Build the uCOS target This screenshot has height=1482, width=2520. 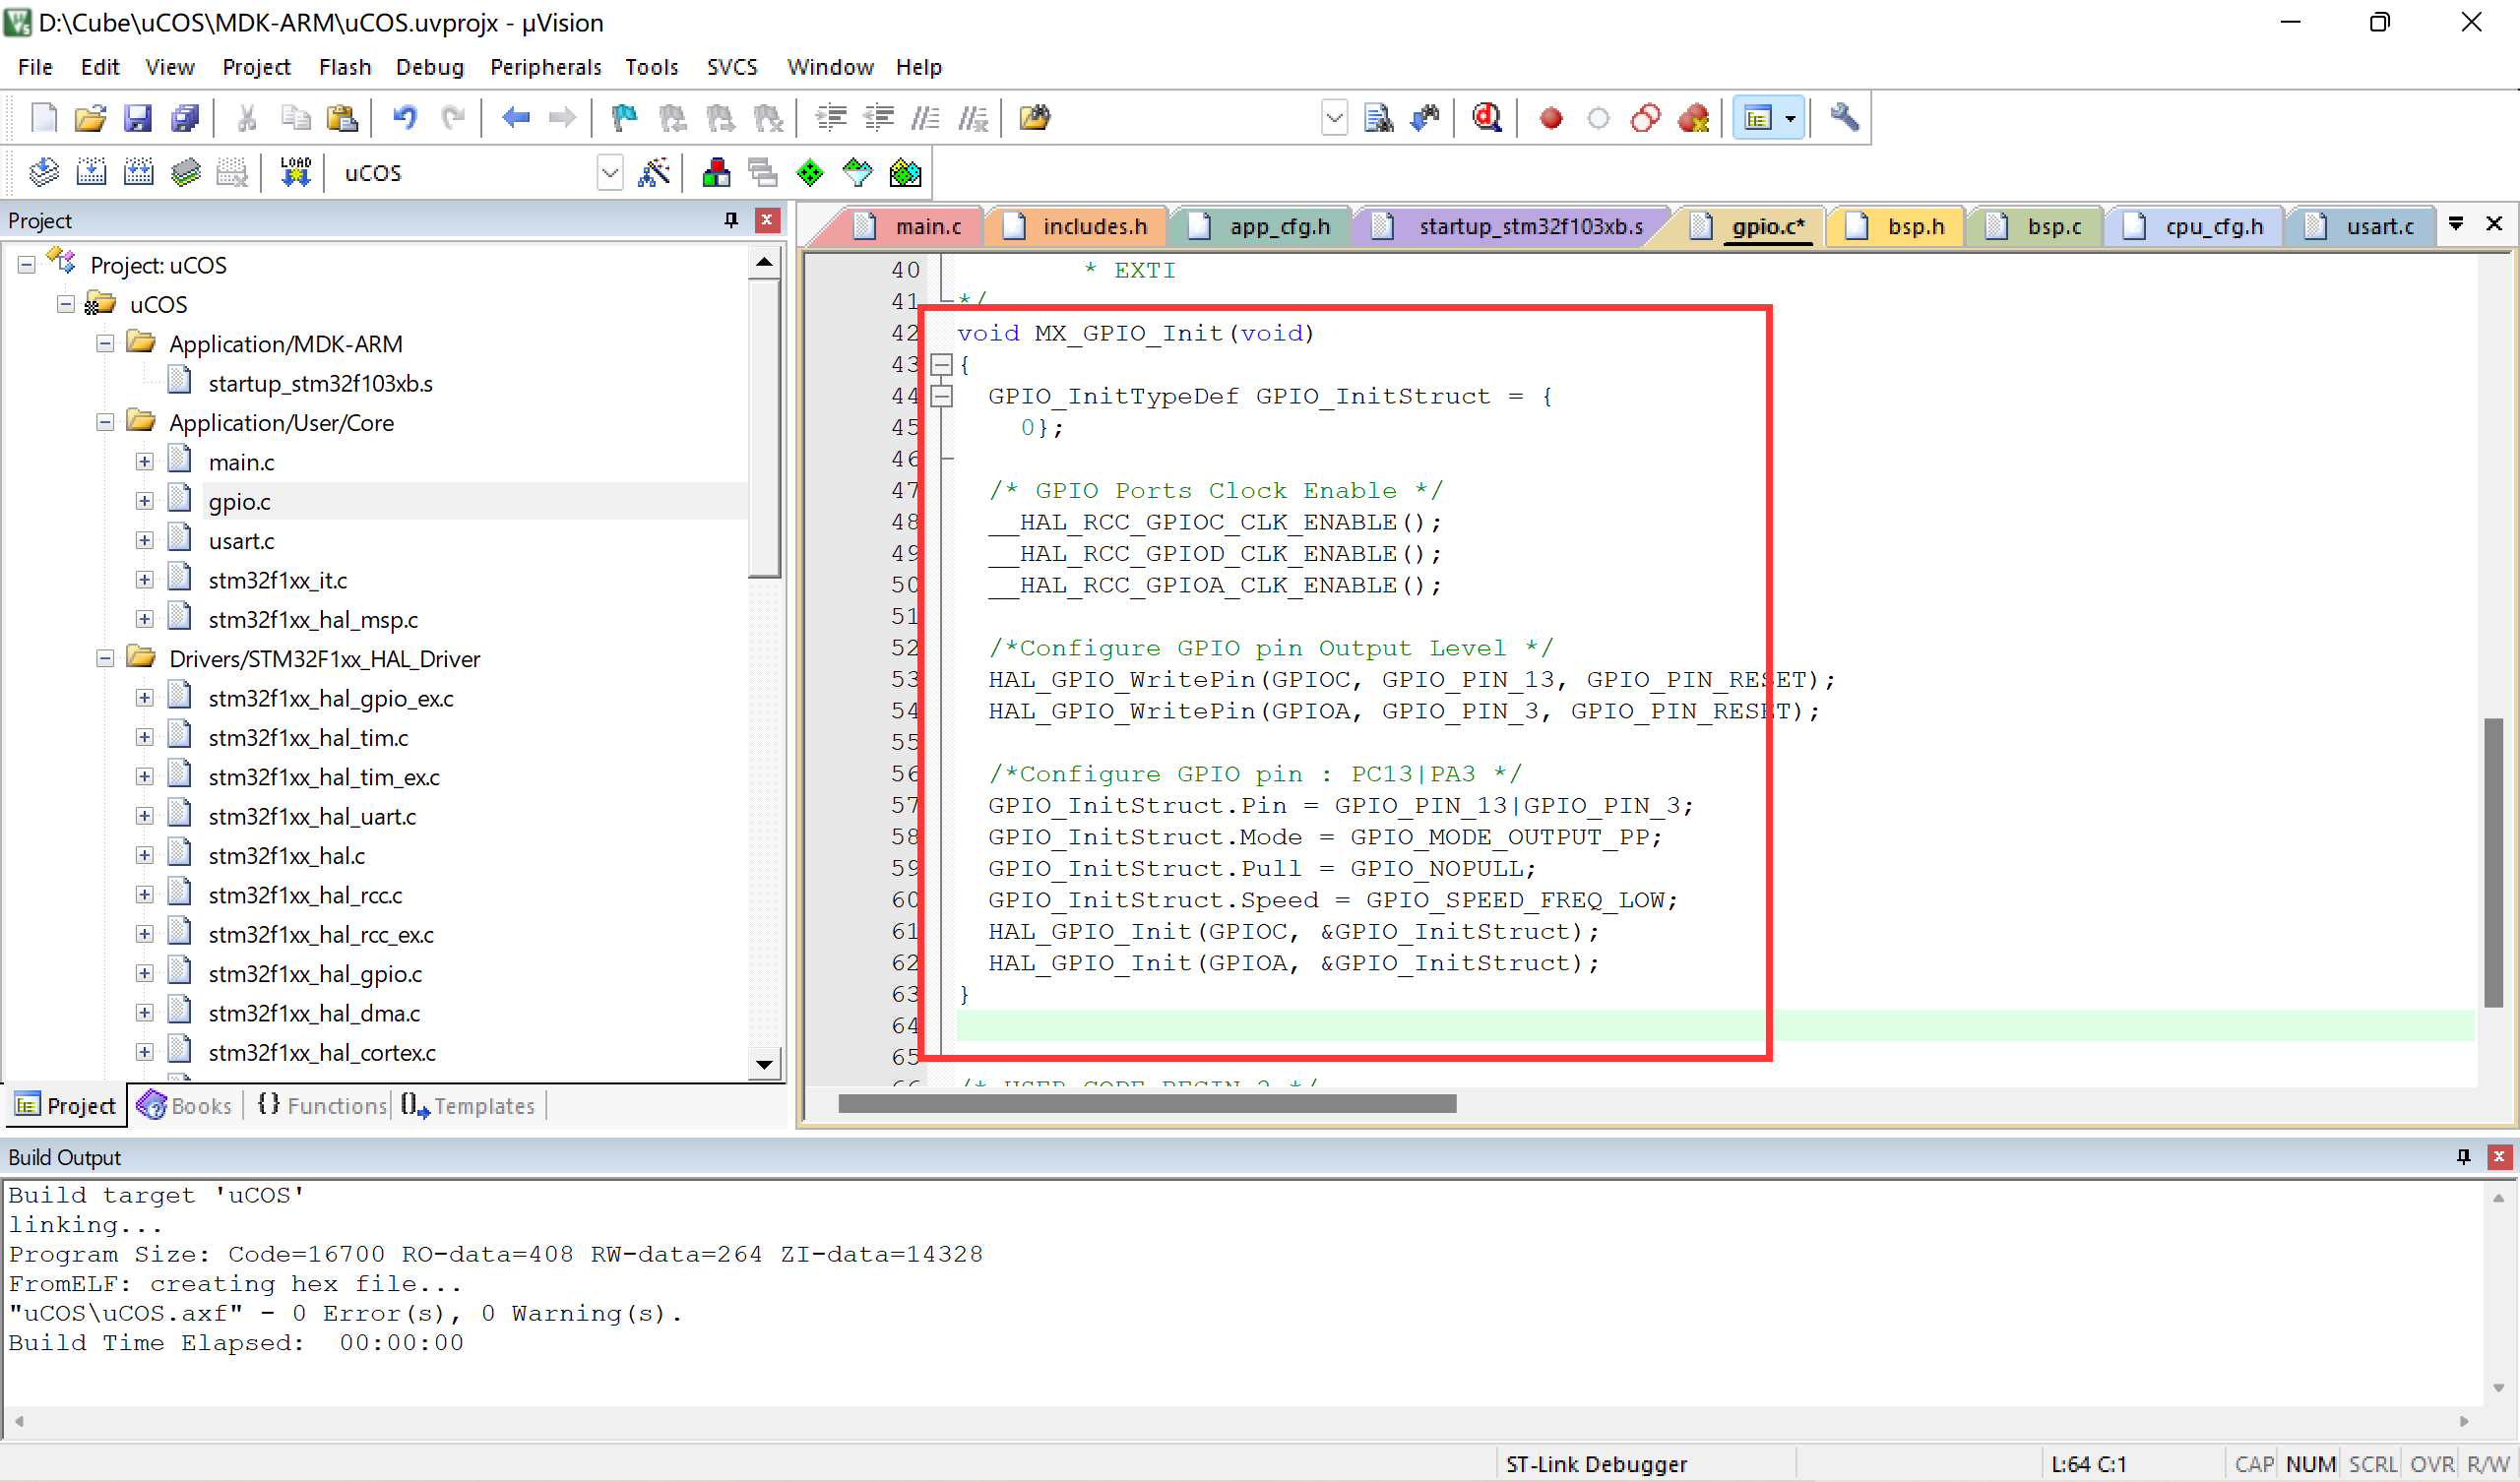(91, 172)
